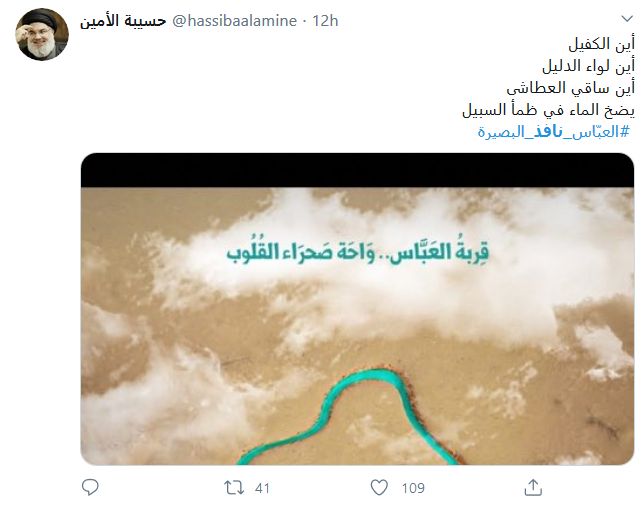Click the tweet line أين الكفيل

coord(602,44)
